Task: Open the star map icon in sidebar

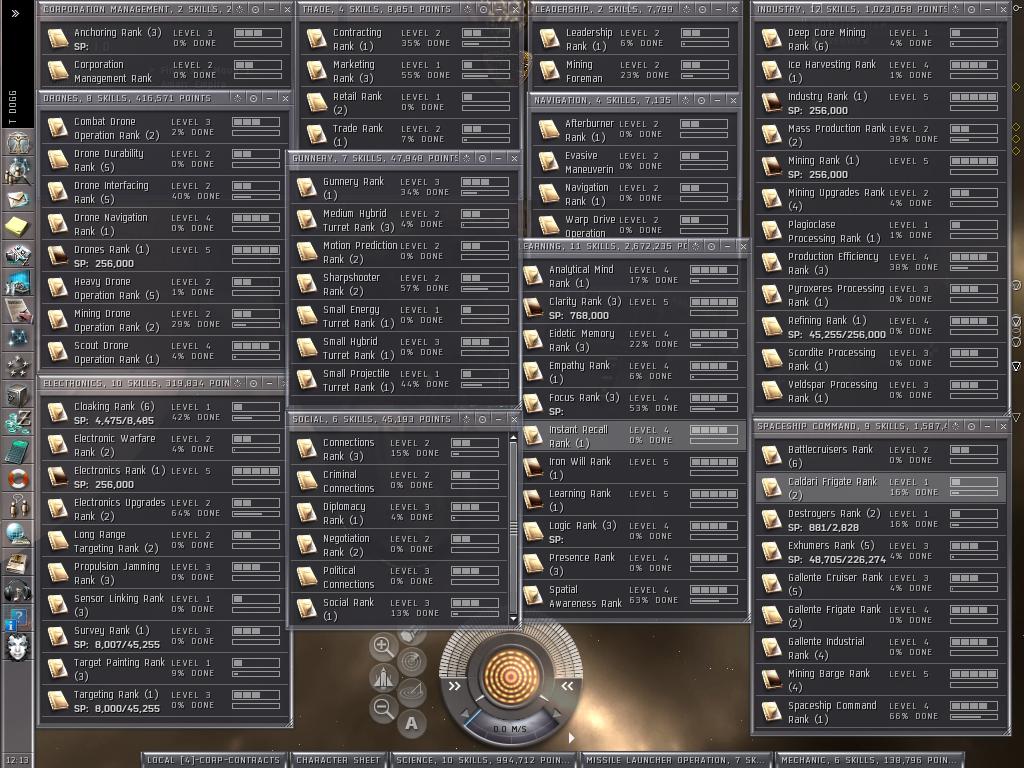Action: point(18,338)
